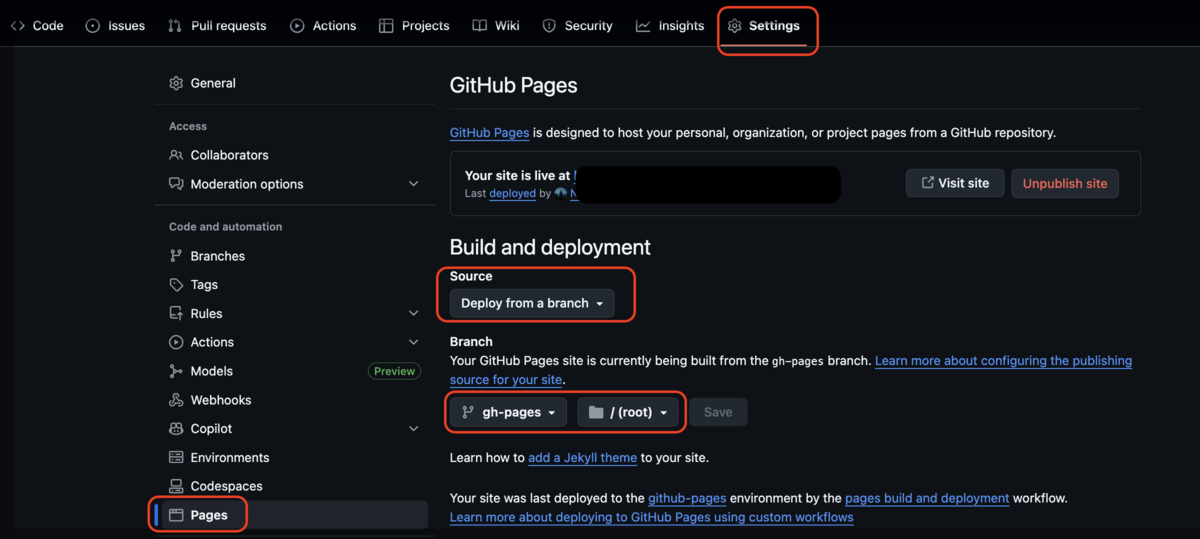The image size is (1200, 539).
Task: Click the Projects table icon
Action: click(x=386, y=26)
